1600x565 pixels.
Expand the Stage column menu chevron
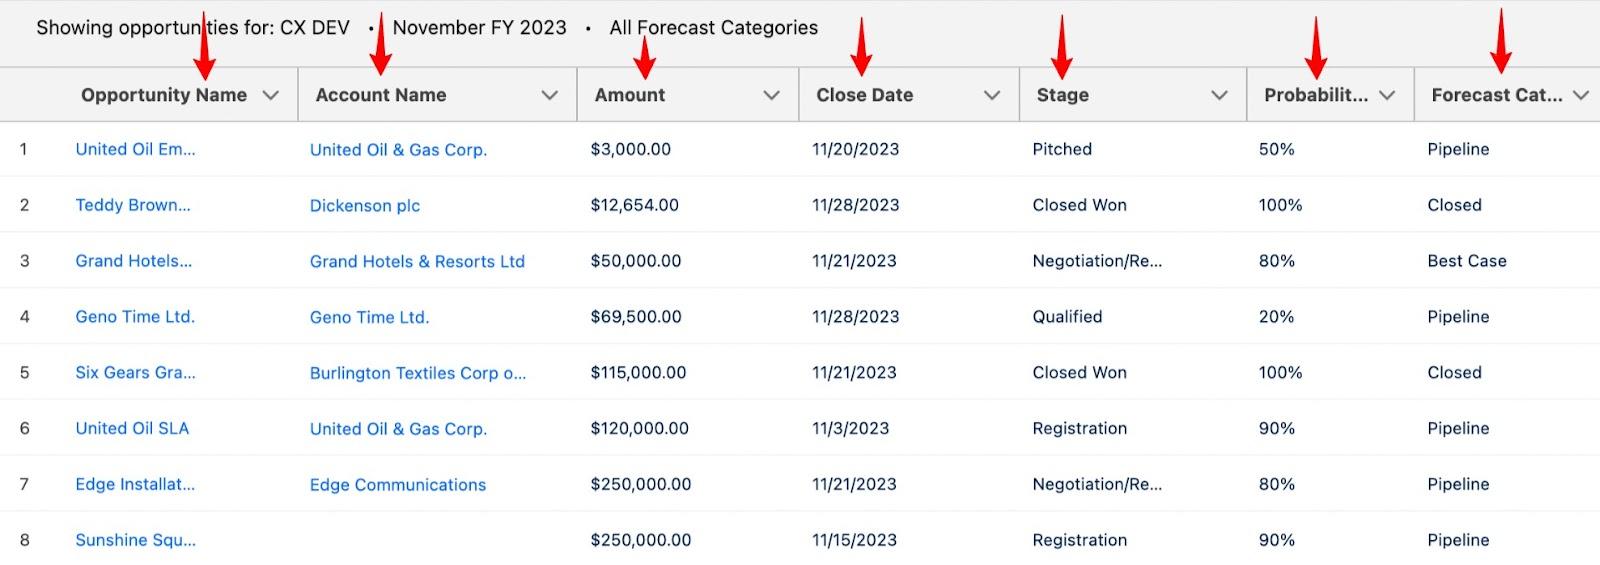(x=1219, y=95)
